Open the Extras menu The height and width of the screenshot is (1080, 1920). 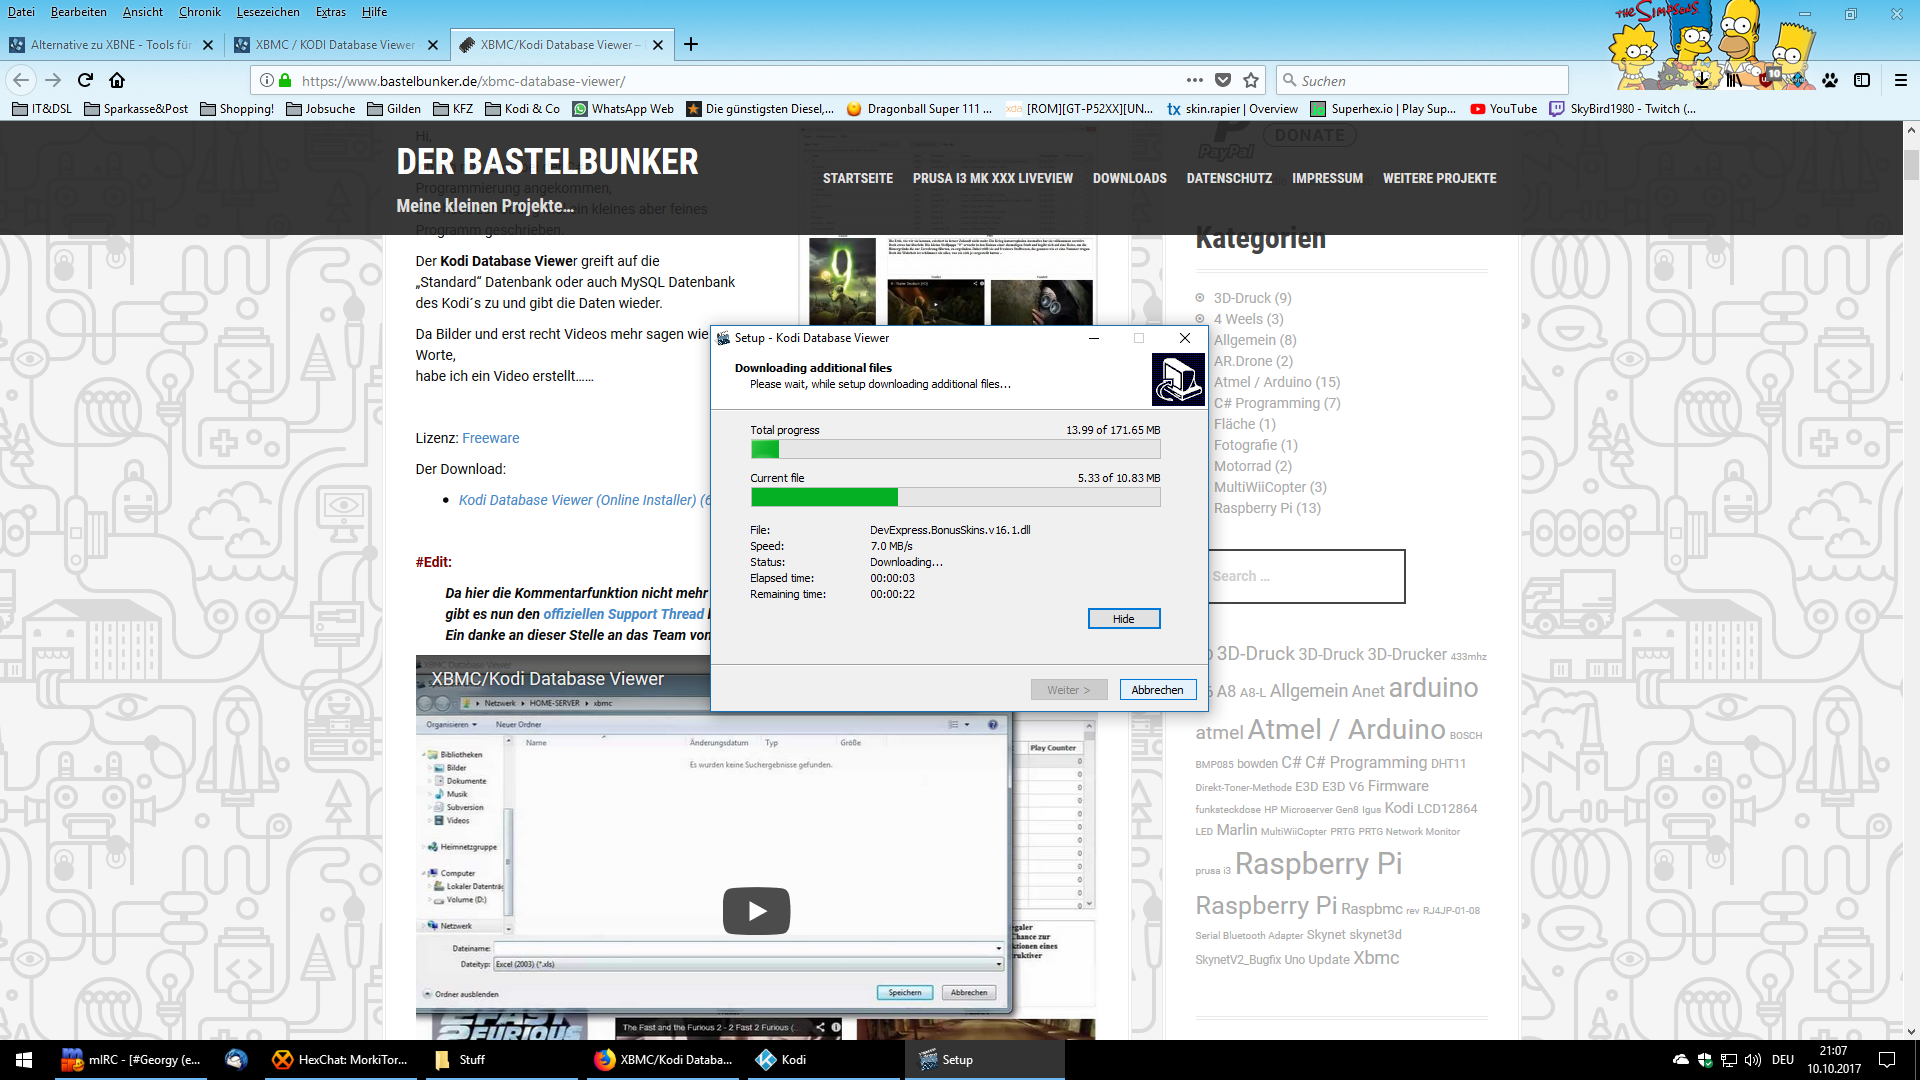(331, 12)
